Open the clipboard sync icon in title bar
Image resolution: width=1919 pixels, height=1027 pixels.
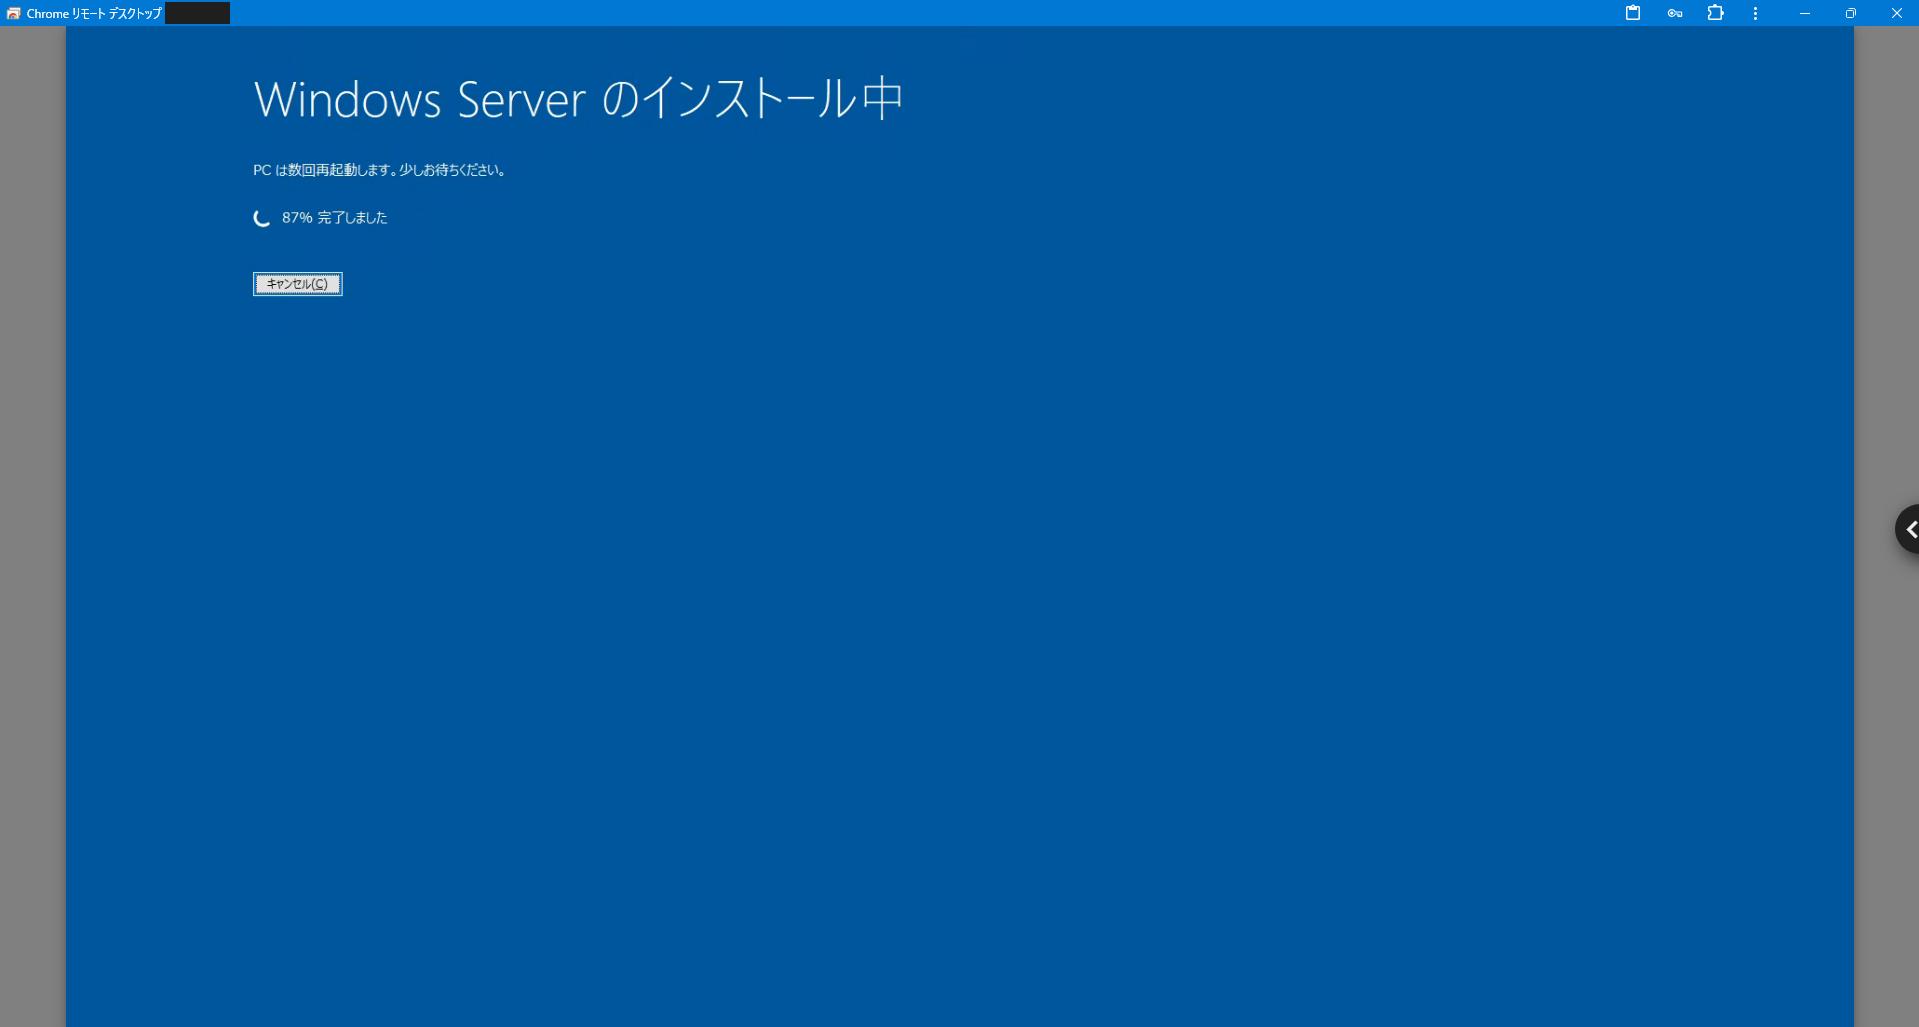coord(1633,13)
